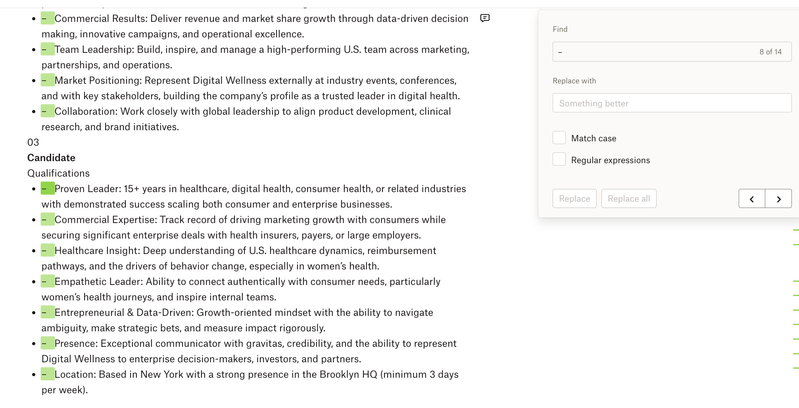Toggle the Regular expressions checkbox
The height and width of the screenshot is (408, 799).
click(x=559, y=160)
